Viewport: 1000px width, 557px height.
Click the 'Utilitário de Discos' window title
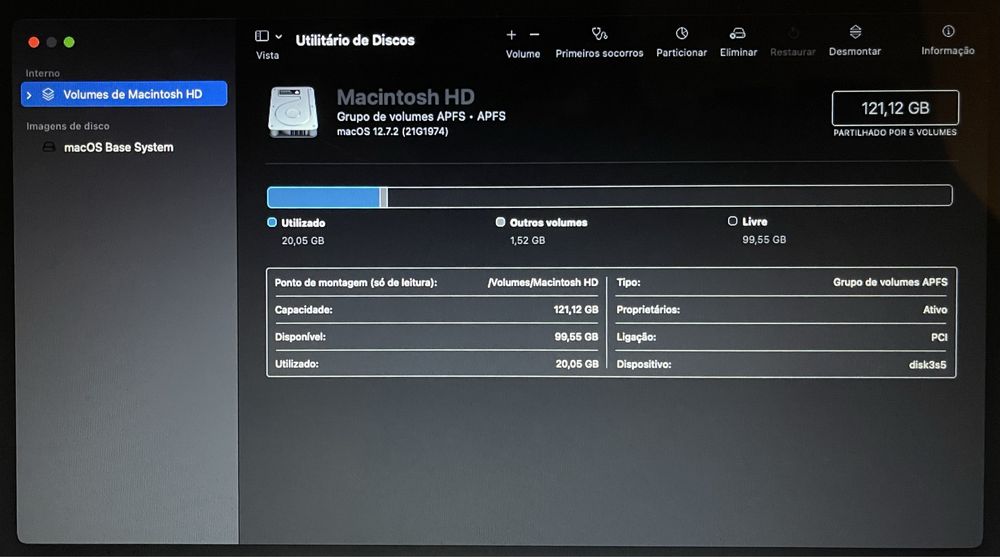pyautogui.click(x=355, y=40)
